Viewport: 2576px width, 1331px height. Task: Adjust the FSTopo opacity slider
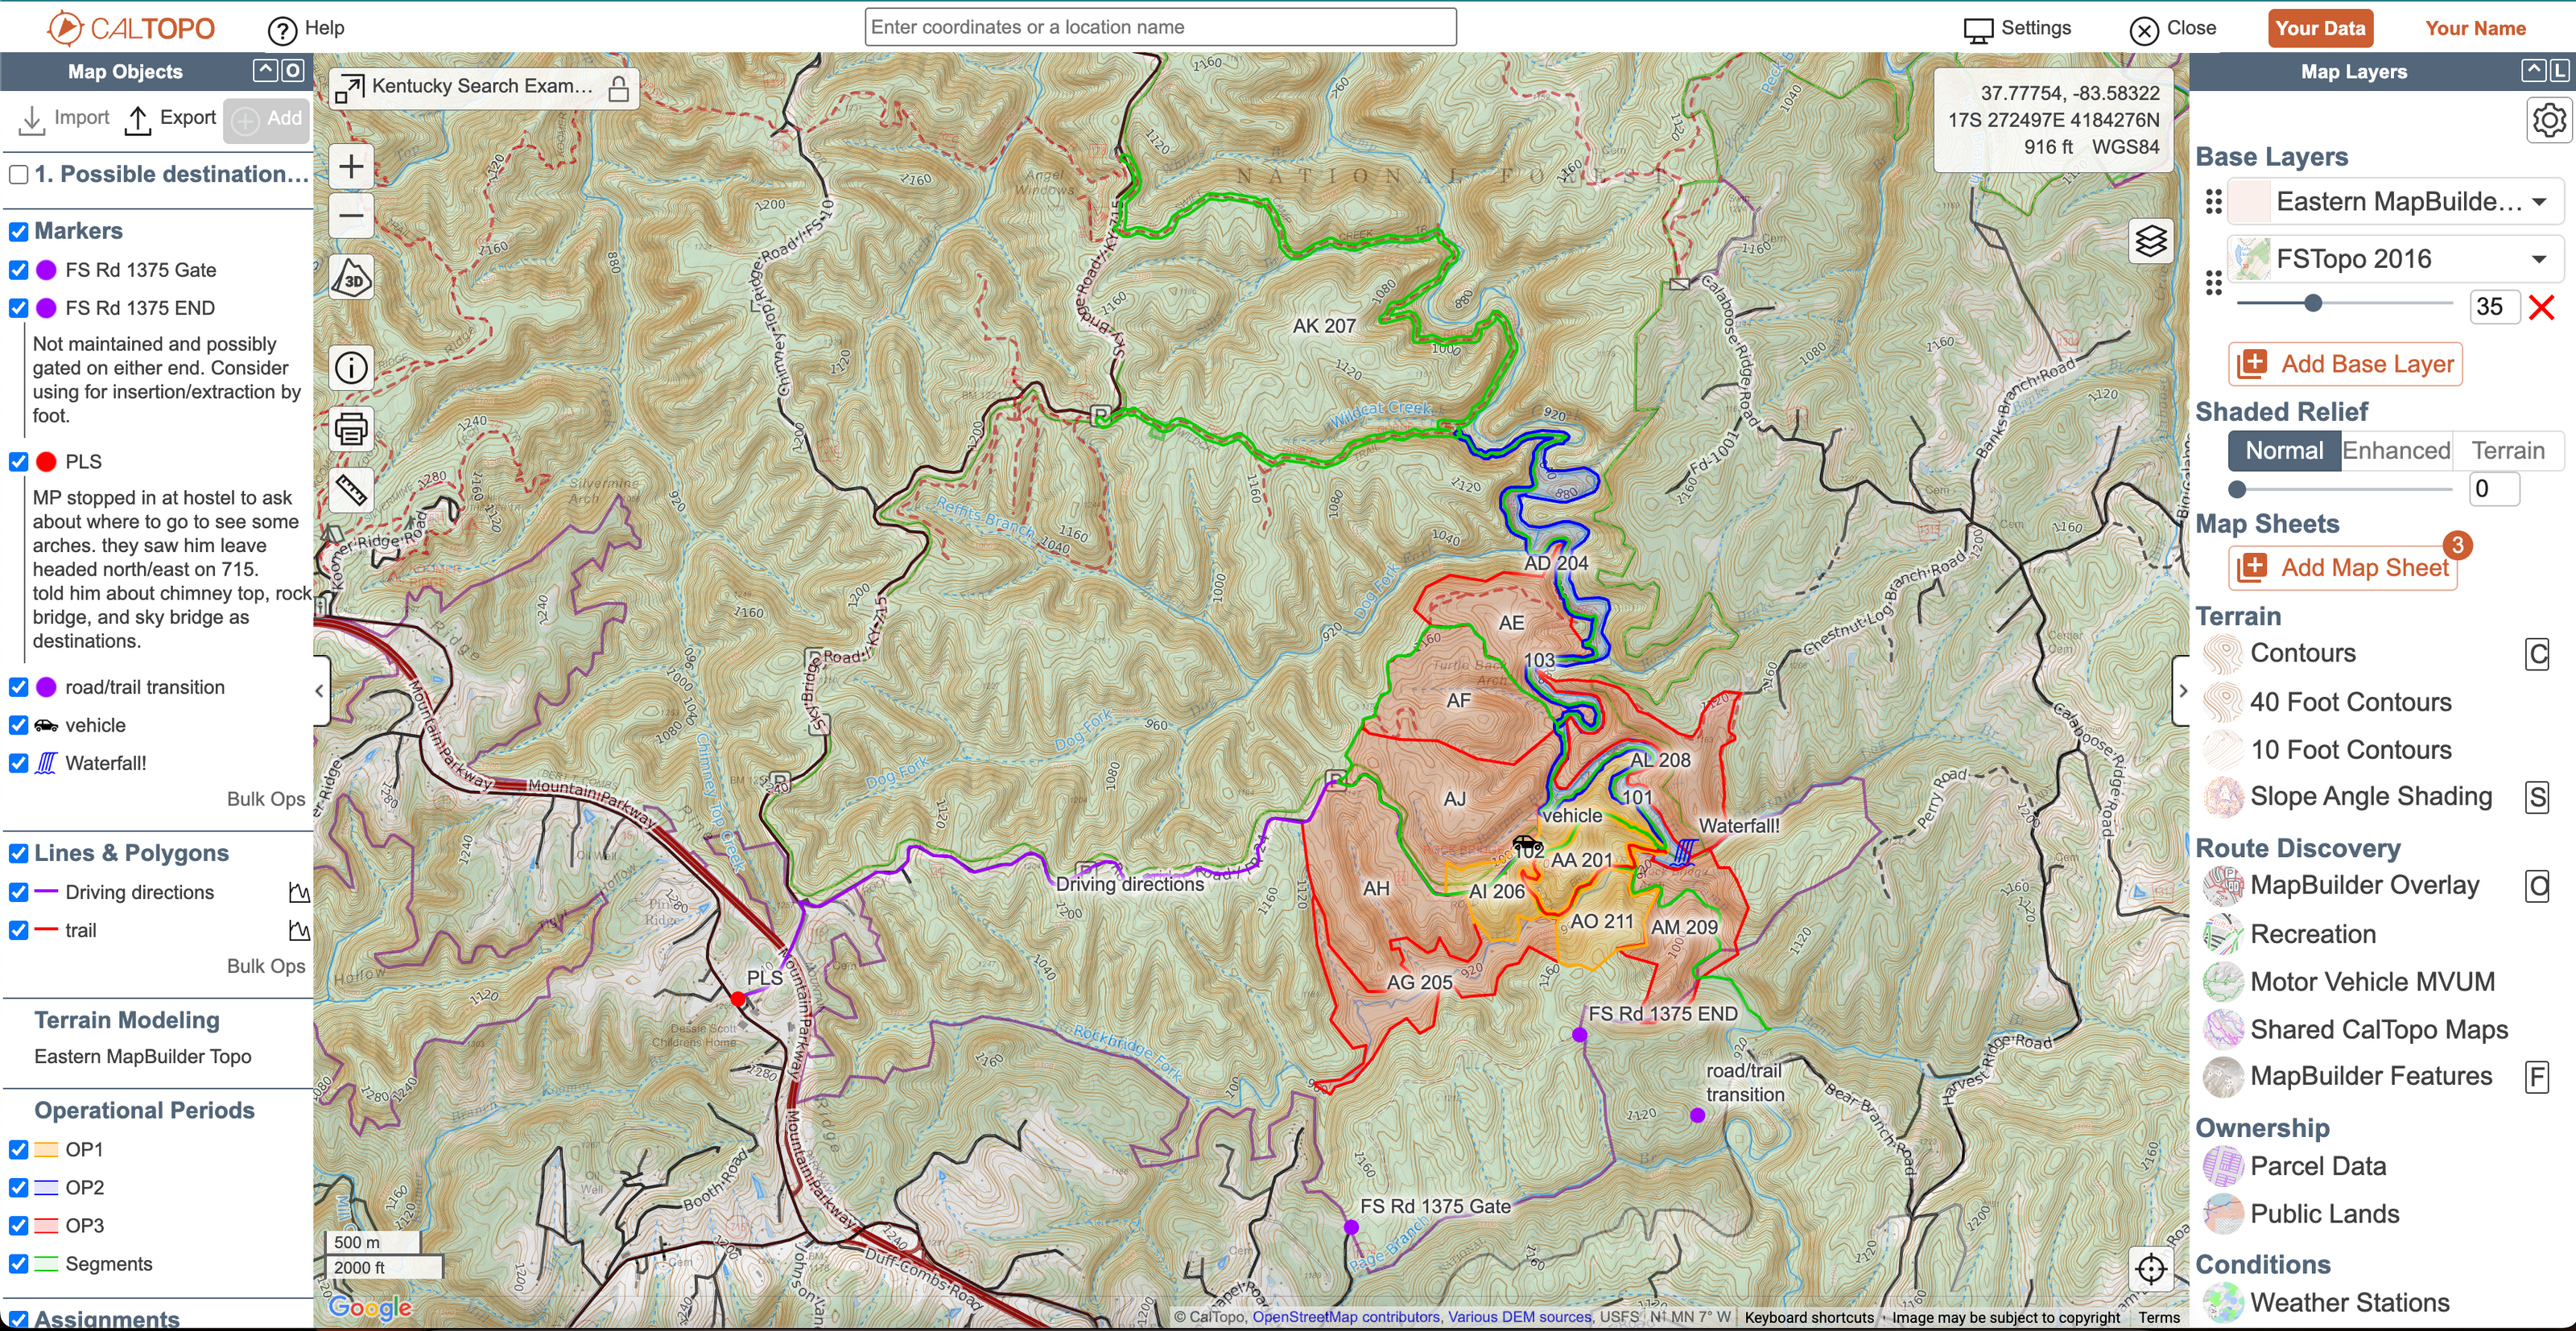click(2312, 303)
